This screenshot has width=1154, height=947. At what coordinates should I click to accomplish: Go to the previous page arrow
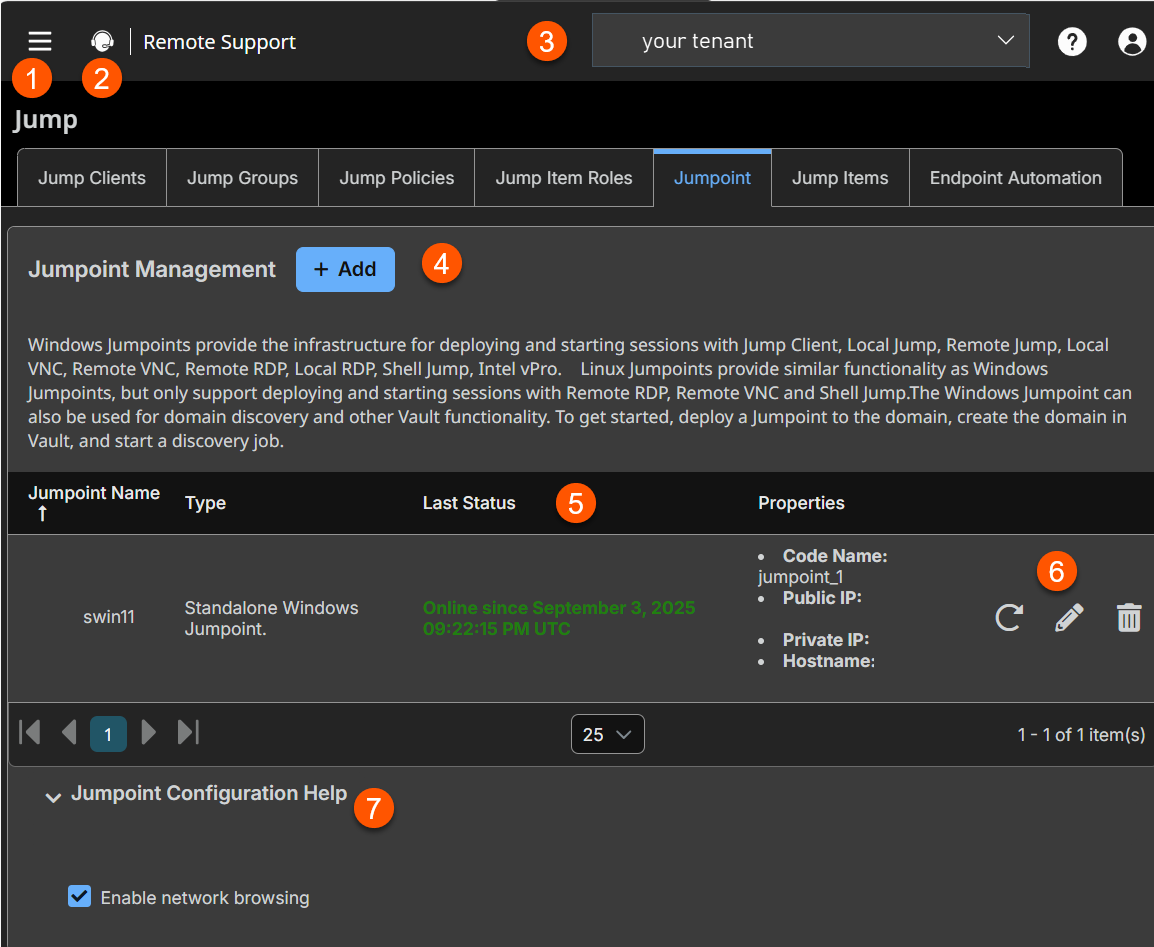(x=69, y=732)
